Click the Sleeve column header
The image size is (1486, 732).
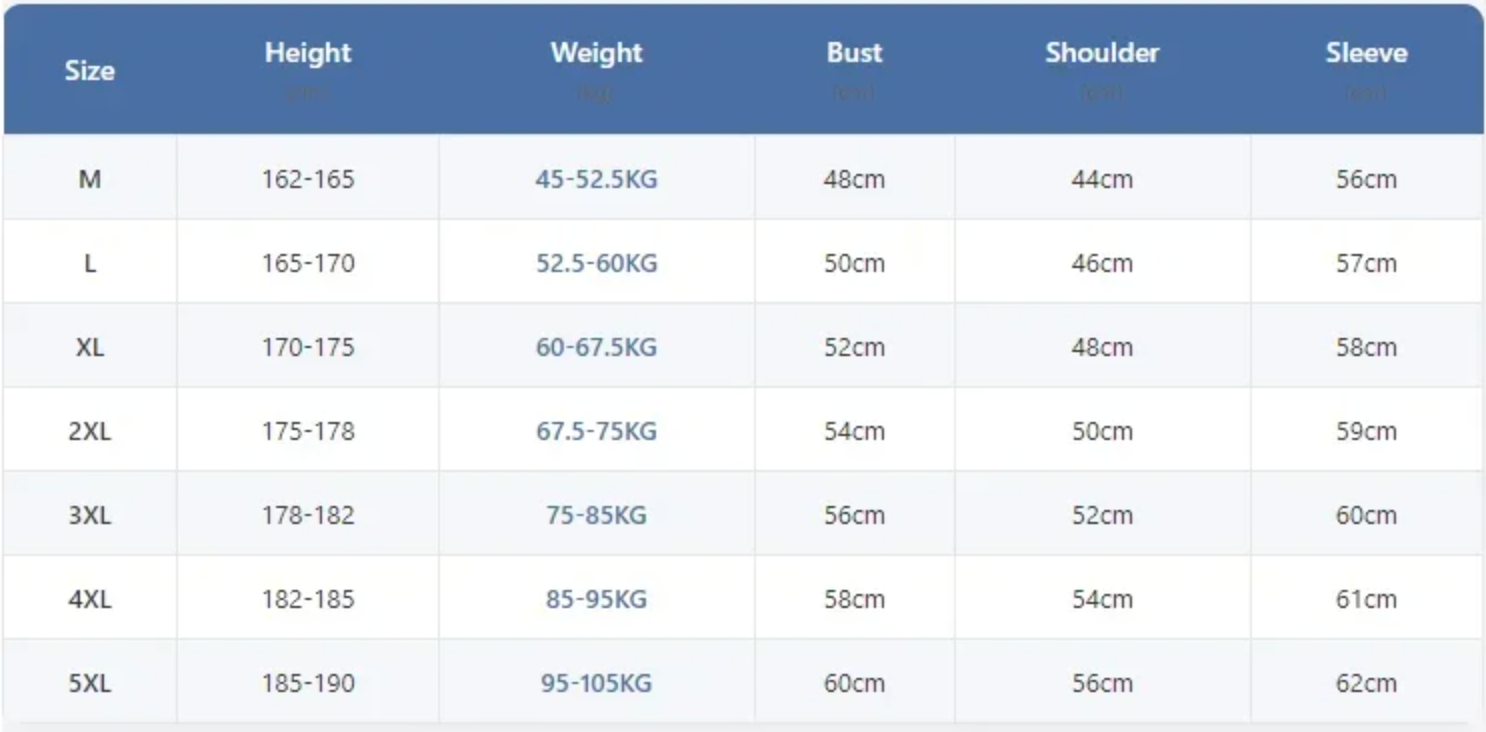pyautogui.click(x=1366, y=53)
